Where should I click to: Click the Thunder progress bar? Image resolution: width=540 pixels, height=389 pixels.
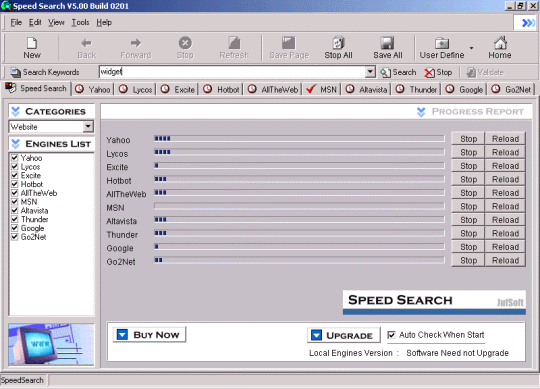click(x=299, y=233)
